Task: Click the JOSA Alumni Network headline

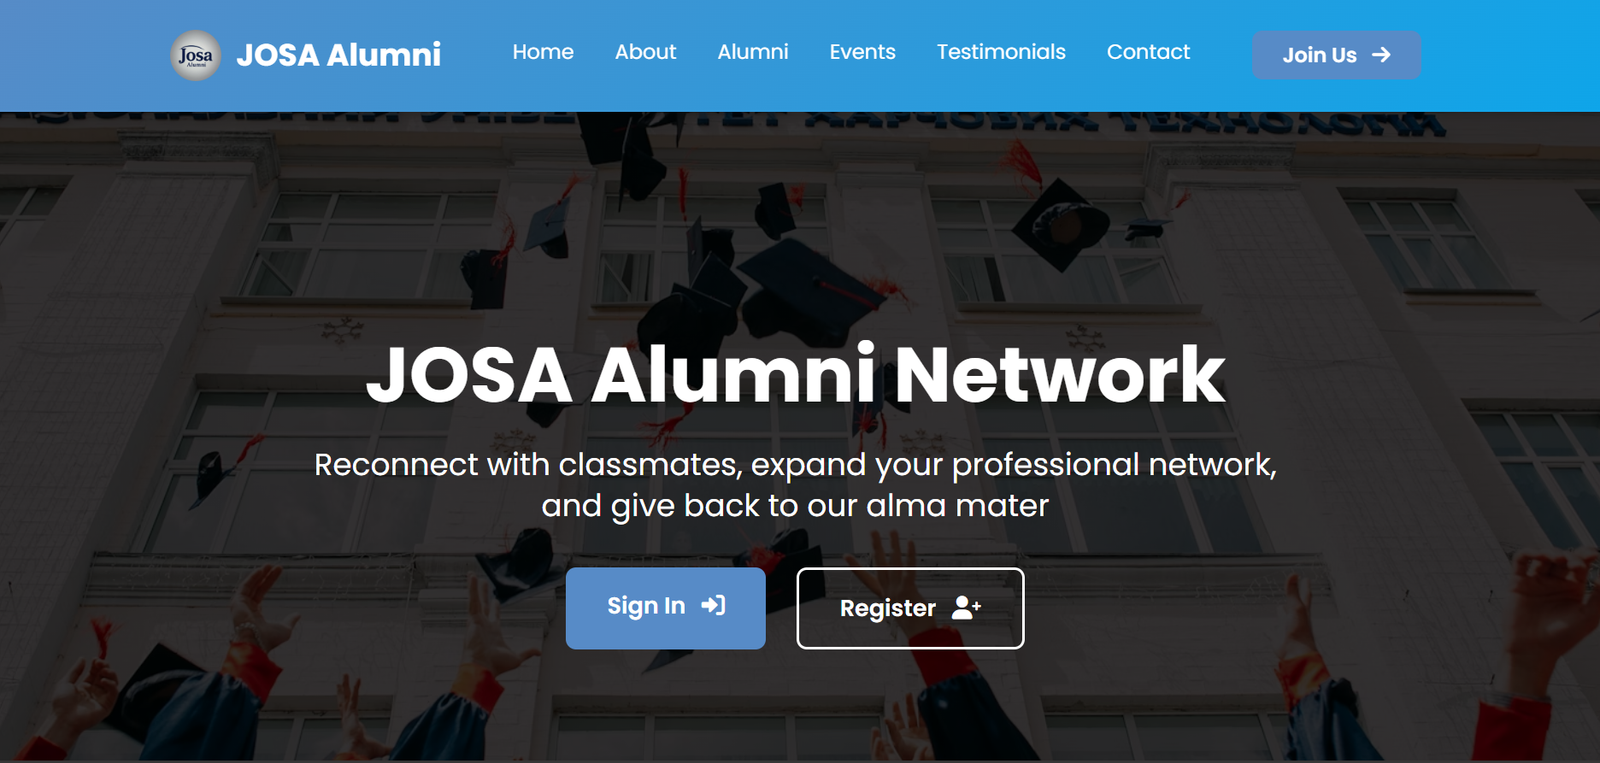Action: (797, 375)
